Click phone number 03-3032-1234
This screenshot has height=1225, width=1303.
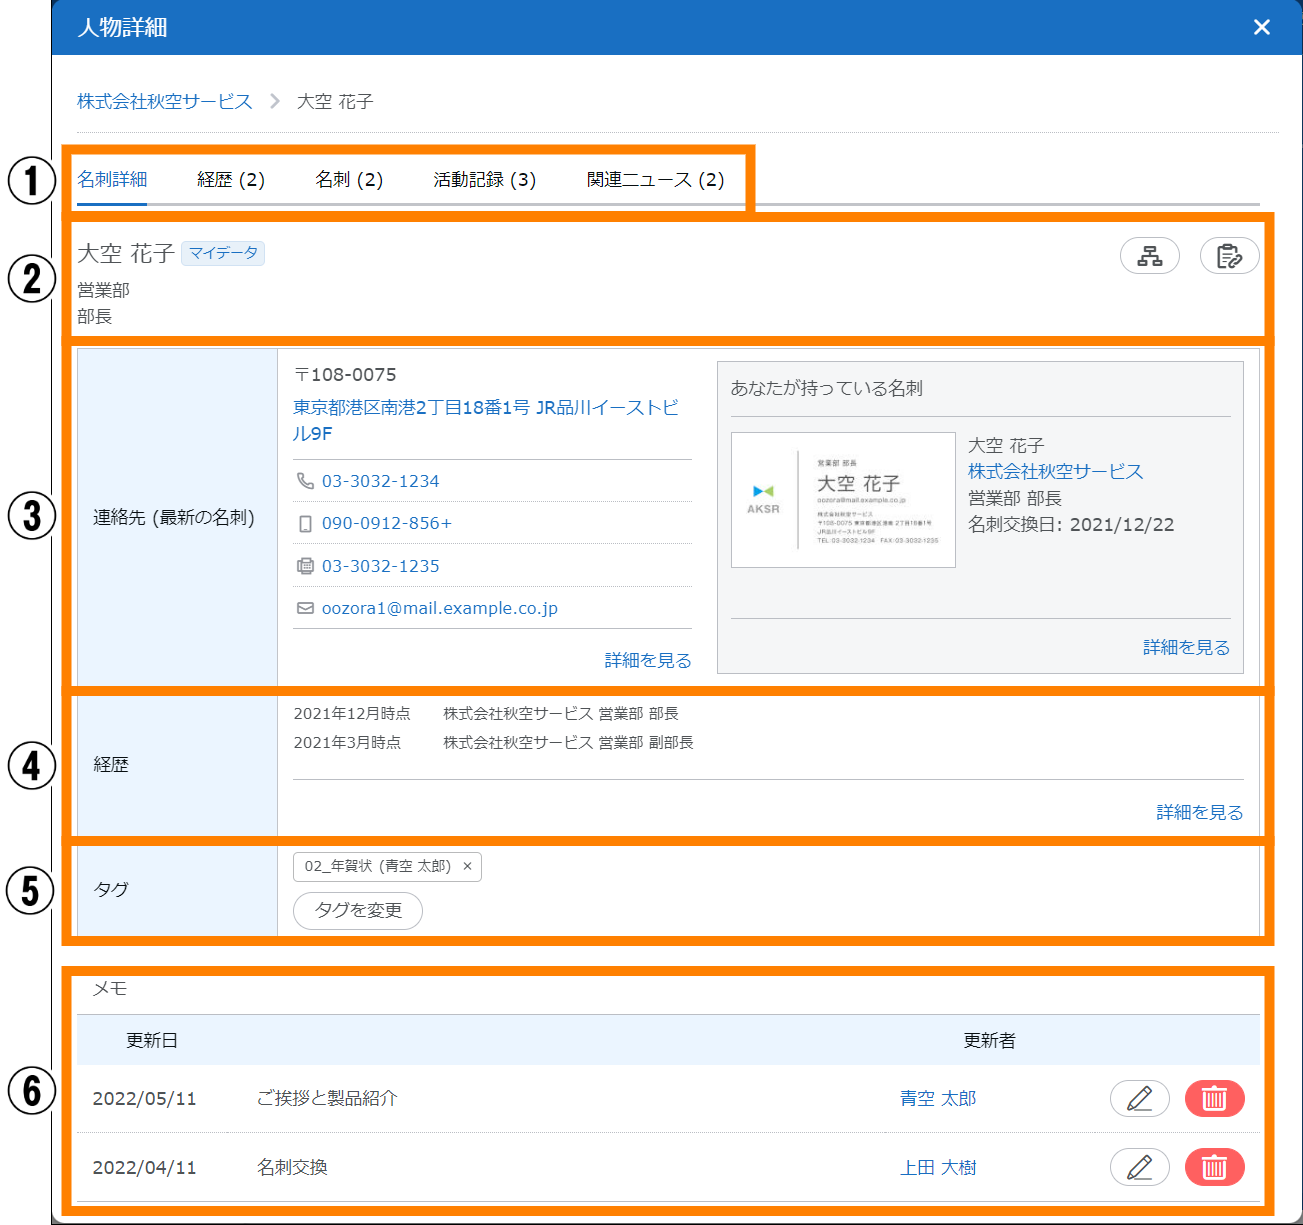pos(380,481)
